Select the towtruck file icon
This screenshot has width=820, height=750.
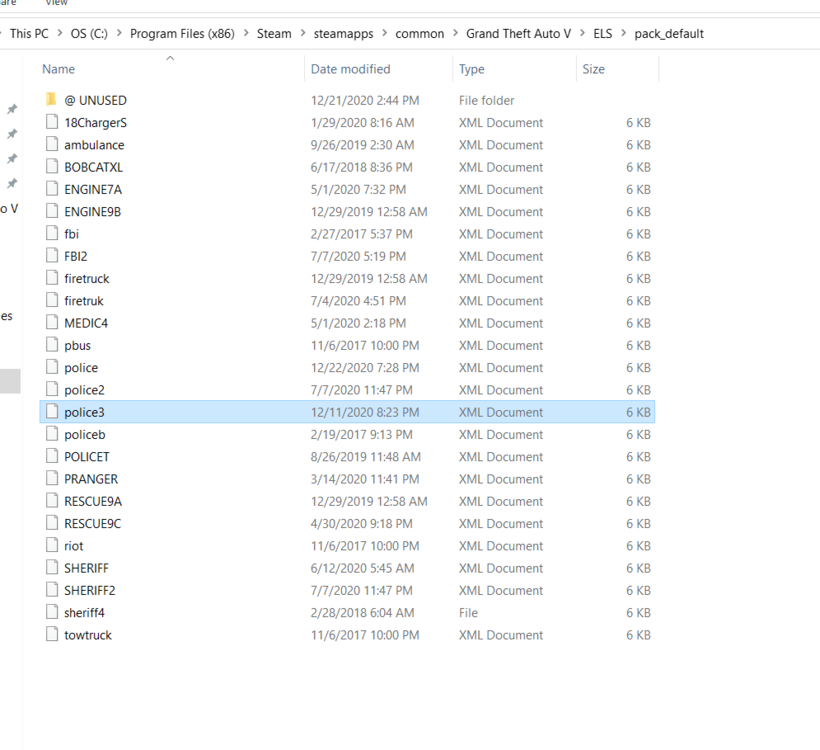click(x=51, y=634)
